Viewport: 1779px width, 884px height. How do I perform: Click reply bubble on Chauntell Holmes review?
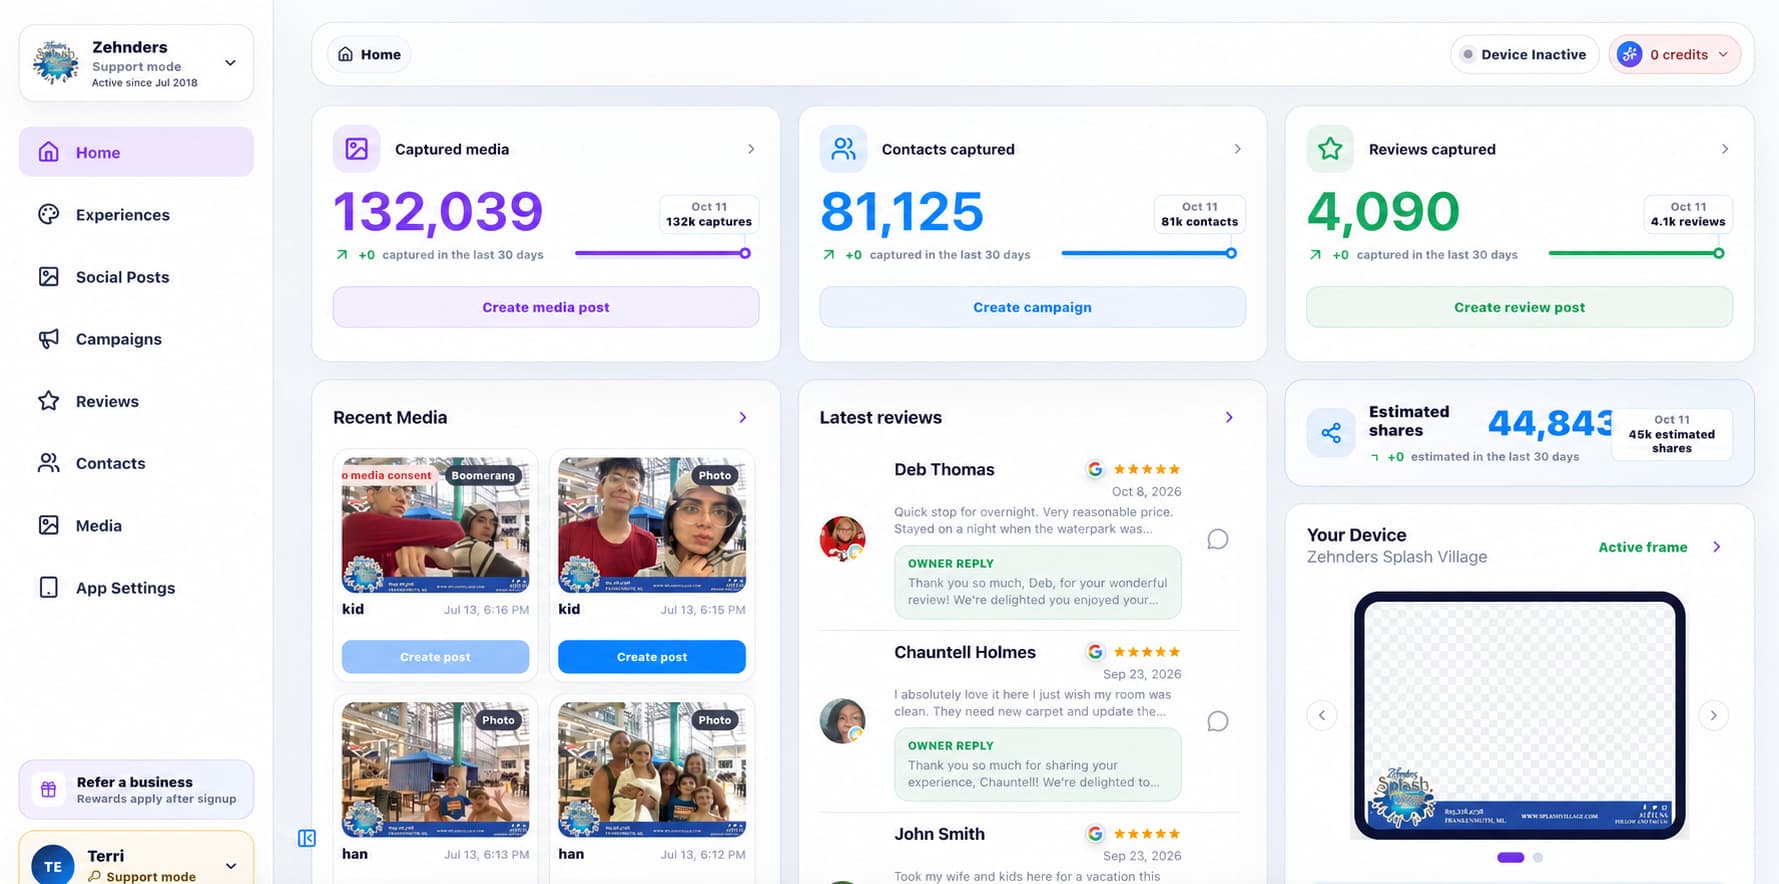(1217, 721)
